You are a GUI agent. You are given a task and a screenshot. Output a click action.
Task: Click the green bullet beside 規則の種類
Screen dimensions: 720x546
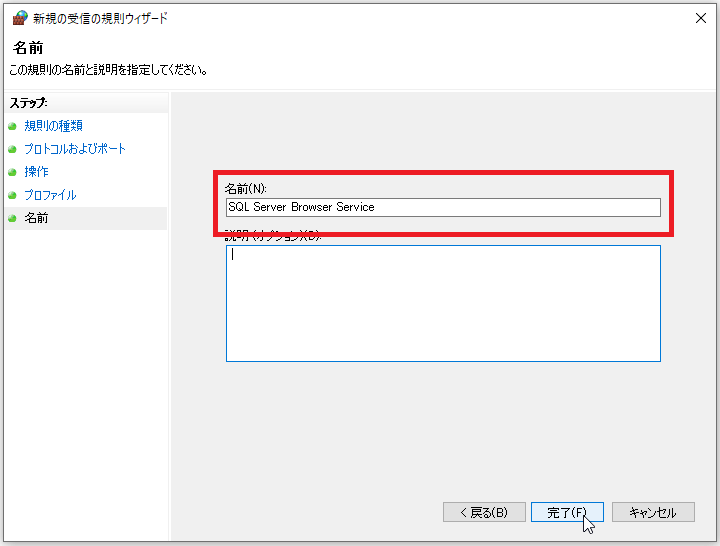(x=12, y=126)
